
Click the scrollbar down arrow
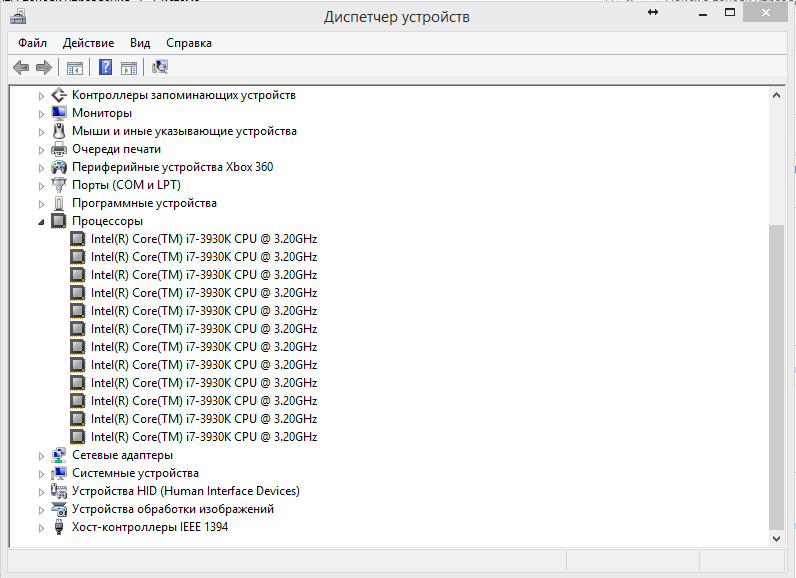[x=776, y=538]
